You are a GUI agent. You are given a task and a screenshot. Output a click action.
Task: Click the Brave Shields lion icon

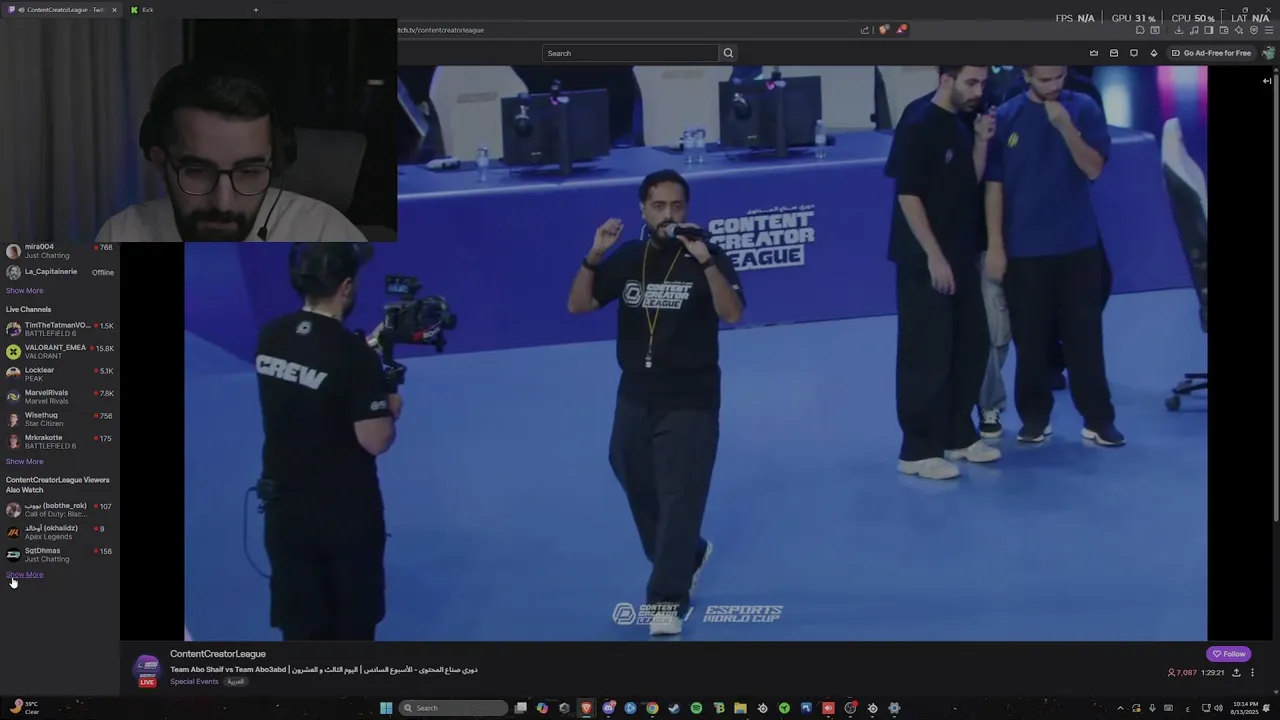pos(883,30)
